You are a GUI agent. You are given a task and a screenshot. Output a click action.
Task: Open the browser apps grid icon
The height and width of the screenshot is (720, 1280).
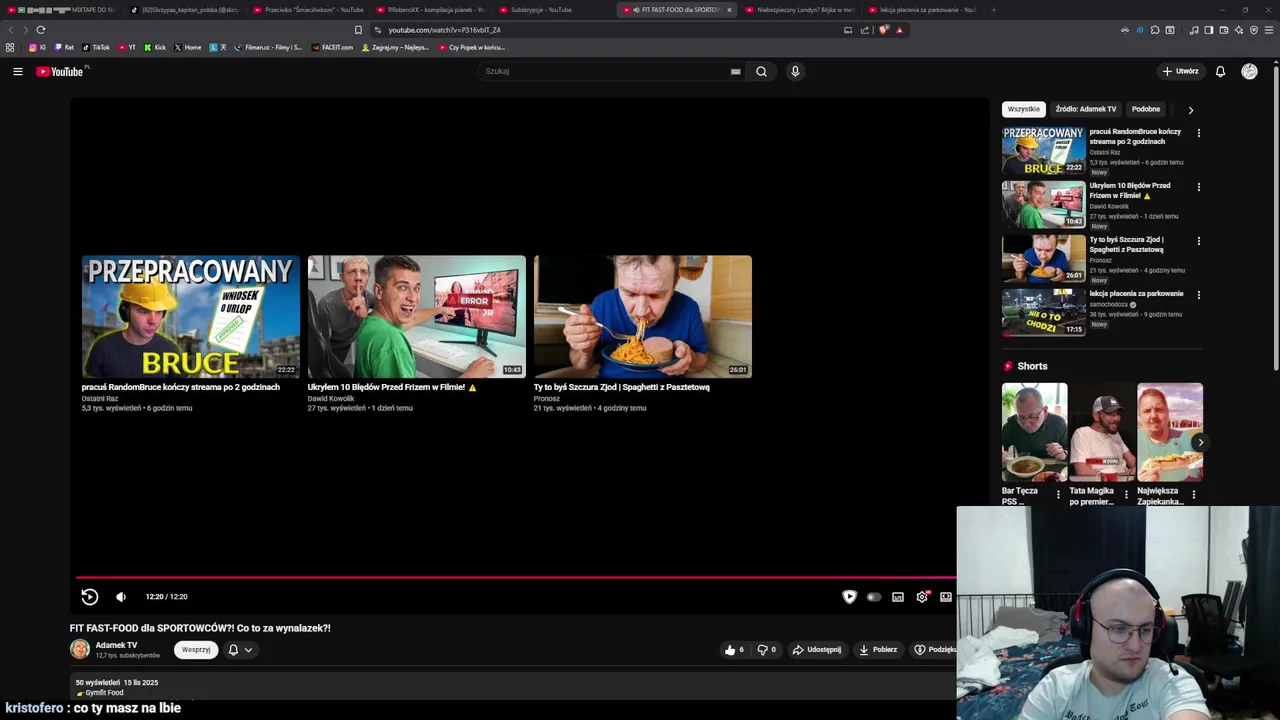[10, 47]
